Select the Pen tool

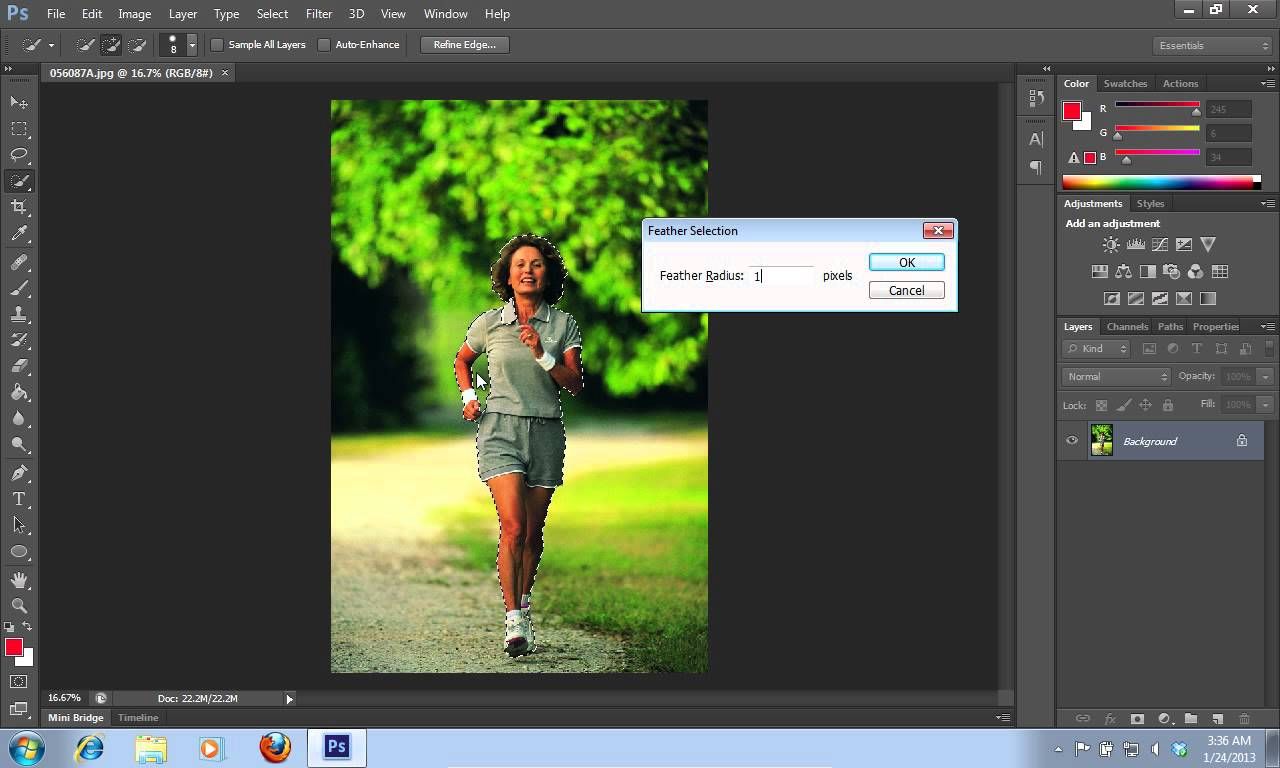pos(19,473)
